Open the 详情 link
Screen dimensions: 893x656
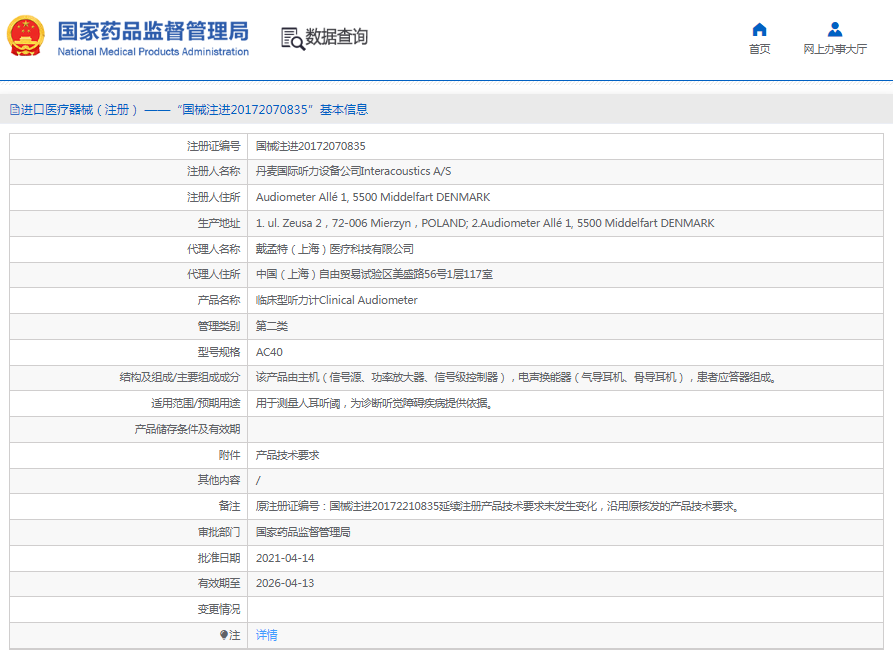267,635
